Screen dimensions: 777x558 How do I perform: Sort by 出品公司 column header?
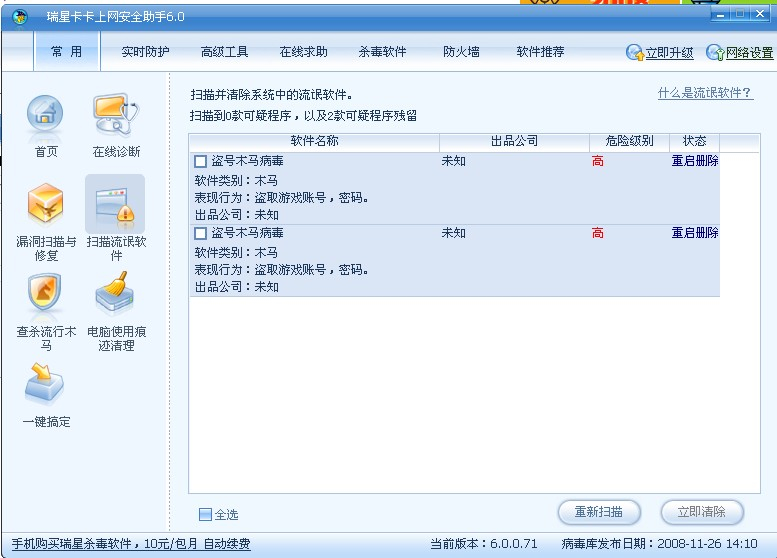click(514, 141)
